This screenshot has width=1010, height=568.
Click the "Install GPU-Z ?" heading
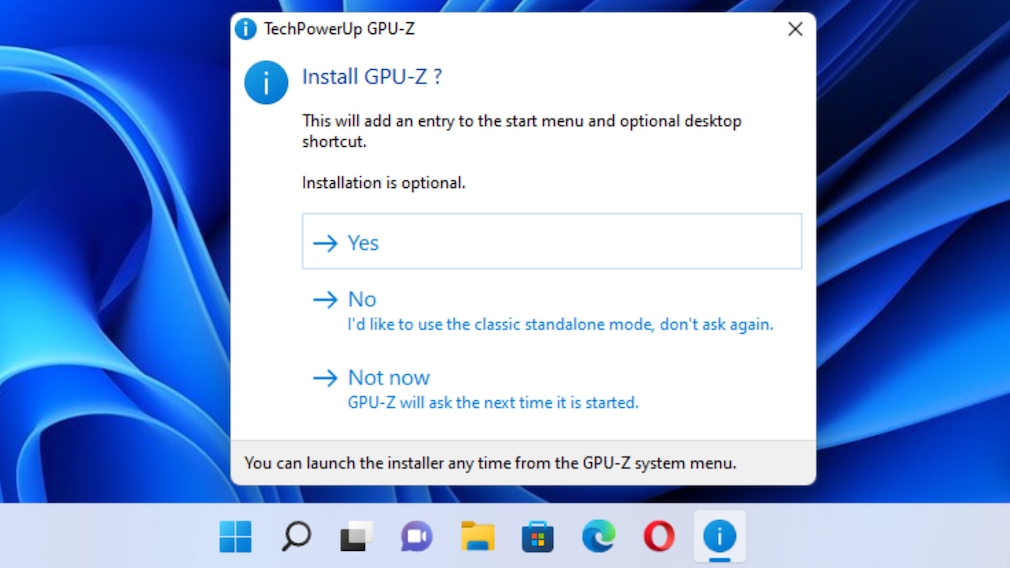(x=372, y=77)
